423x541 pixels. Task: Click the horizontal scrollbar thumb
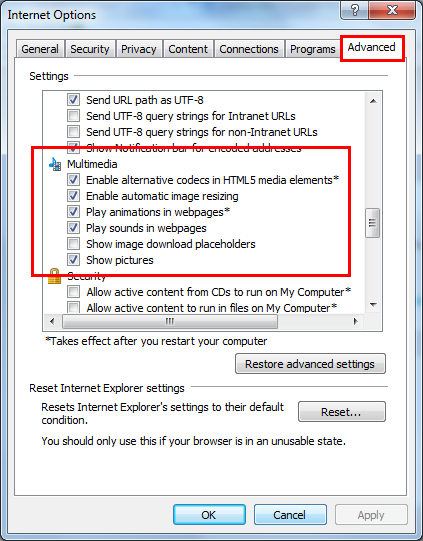coord(170,322)
